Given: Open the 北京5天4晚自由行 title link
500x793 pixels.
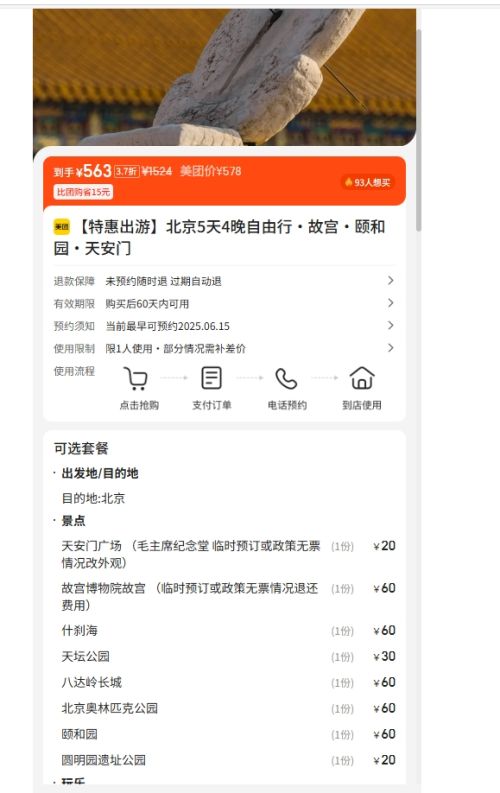Looking at the screenshot, I should [x=219, y=237].
